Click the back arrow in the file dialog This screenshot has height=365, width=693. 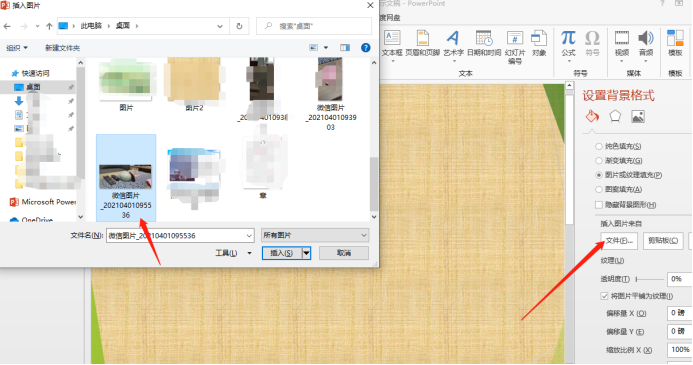pos(7,27)
